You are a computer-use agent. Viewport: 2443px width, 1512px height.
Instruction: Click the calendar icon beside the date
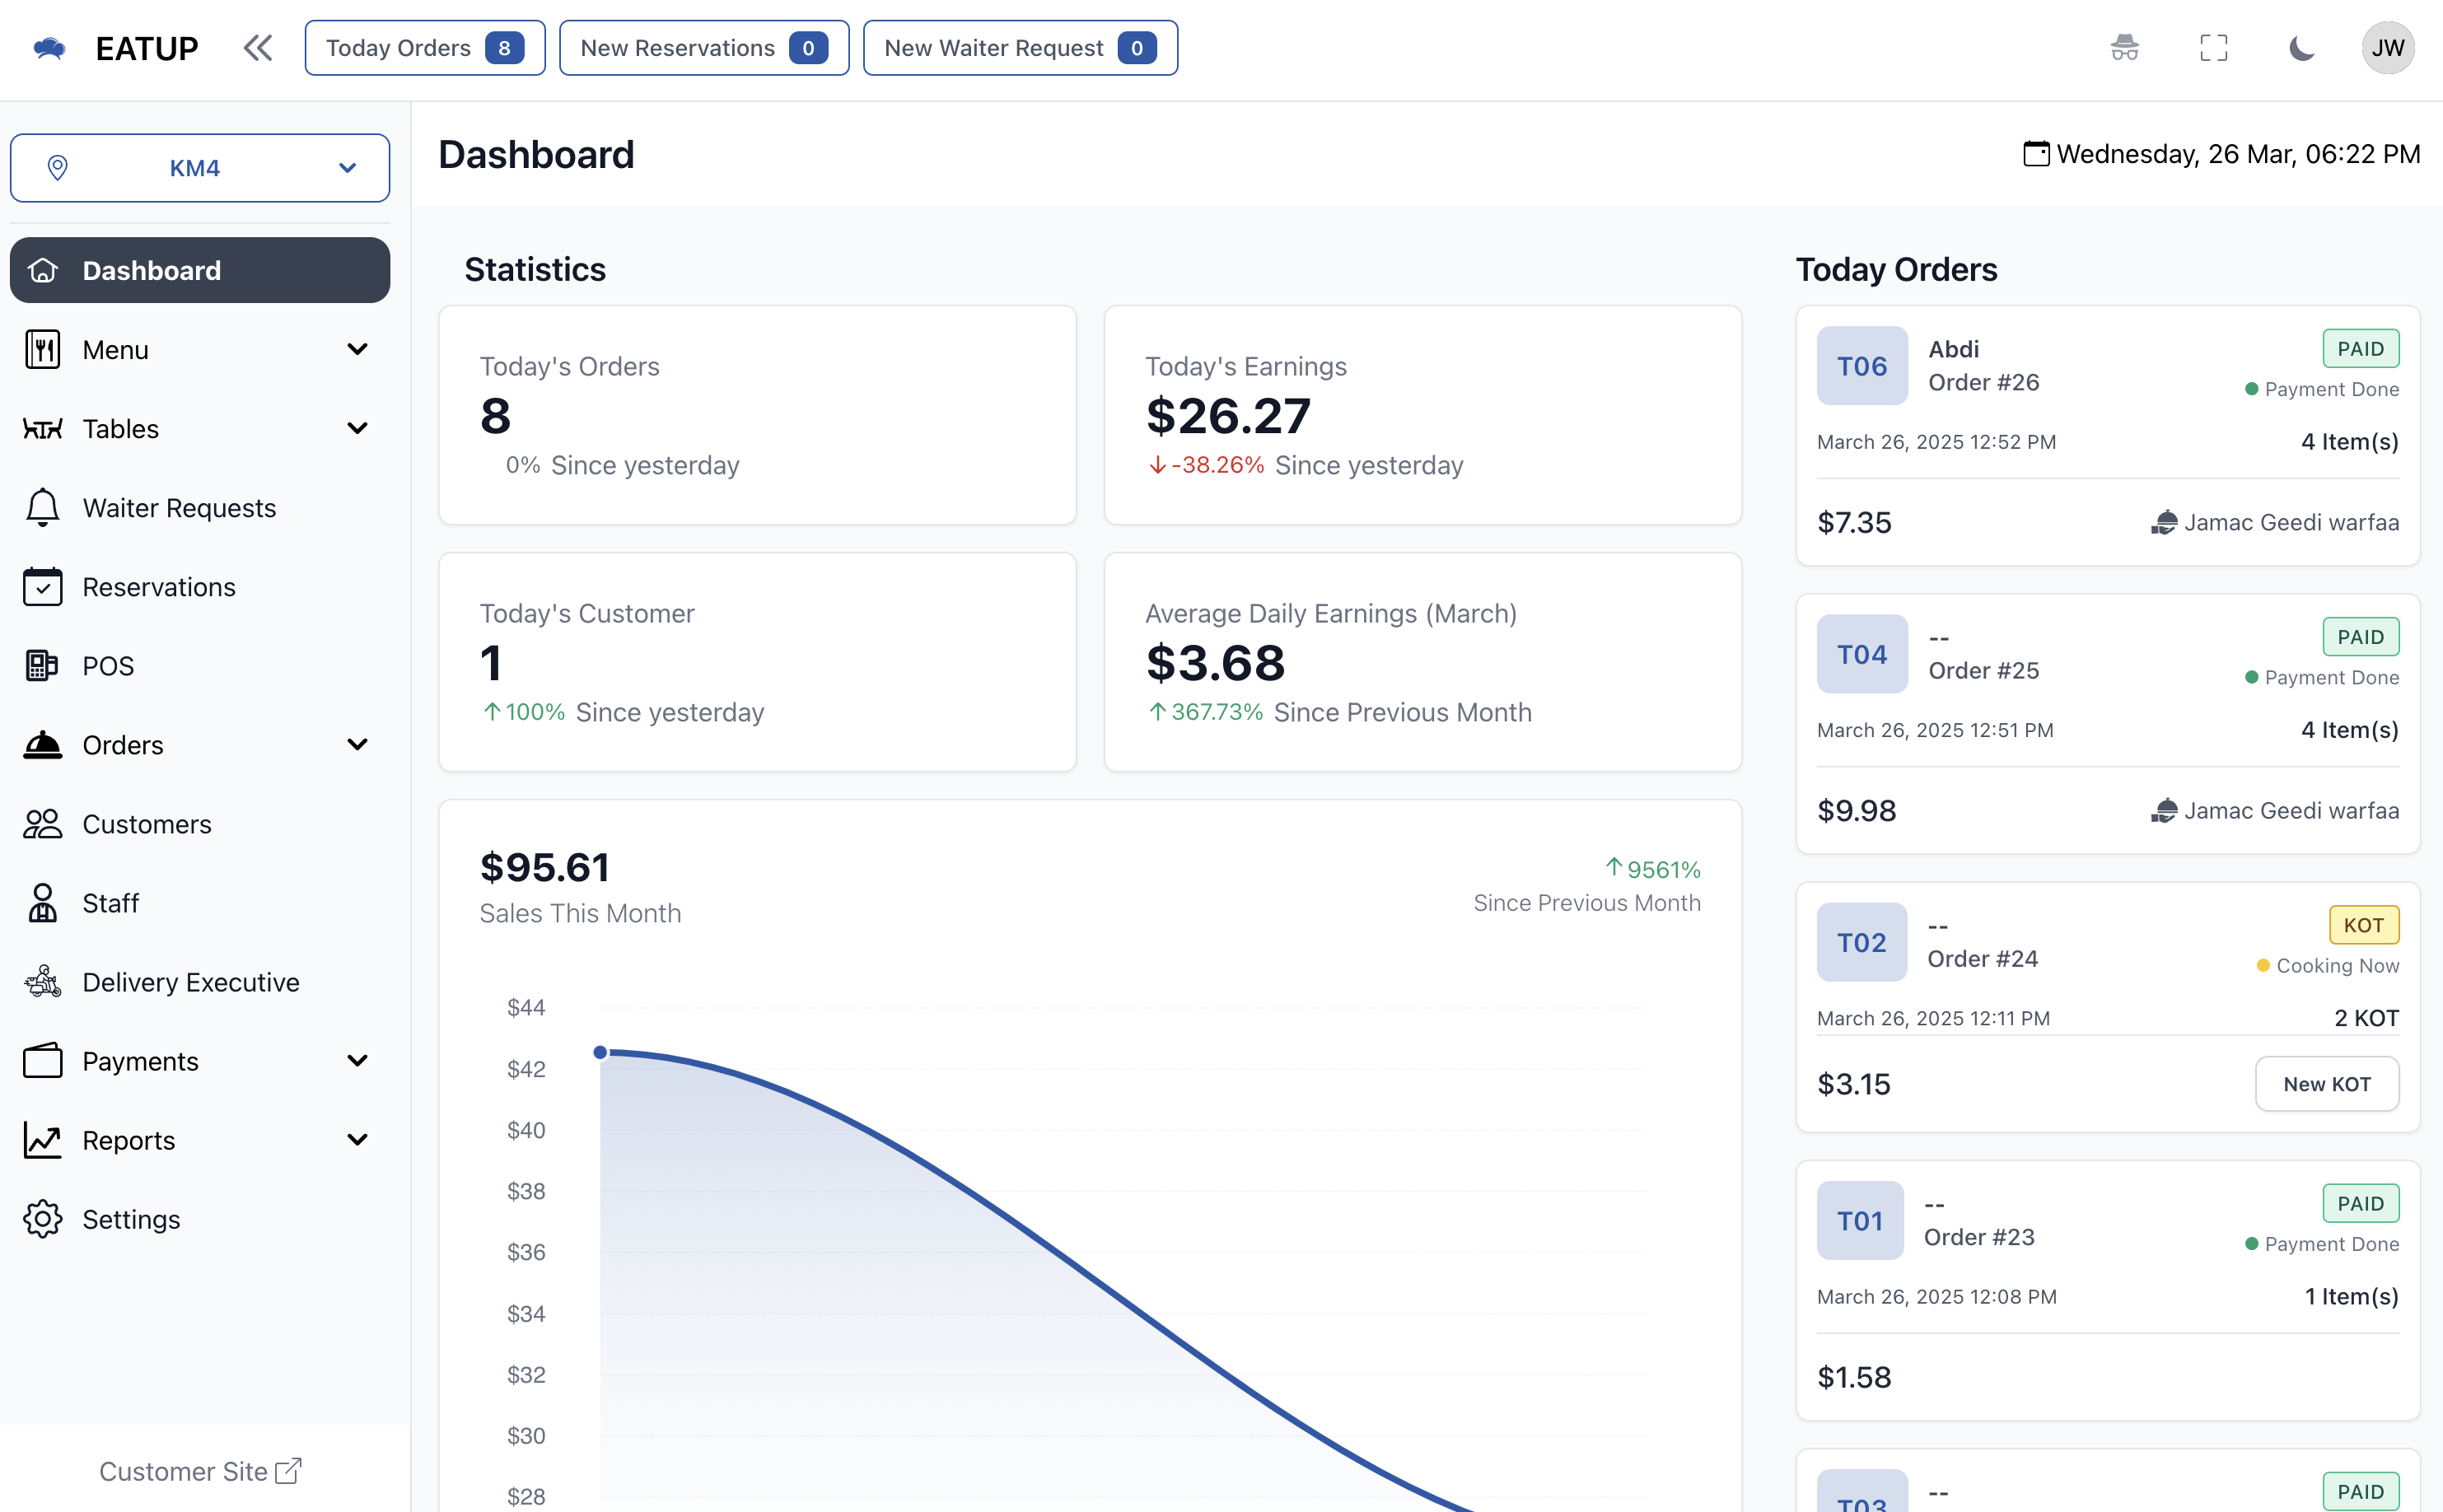(2036, 153)
